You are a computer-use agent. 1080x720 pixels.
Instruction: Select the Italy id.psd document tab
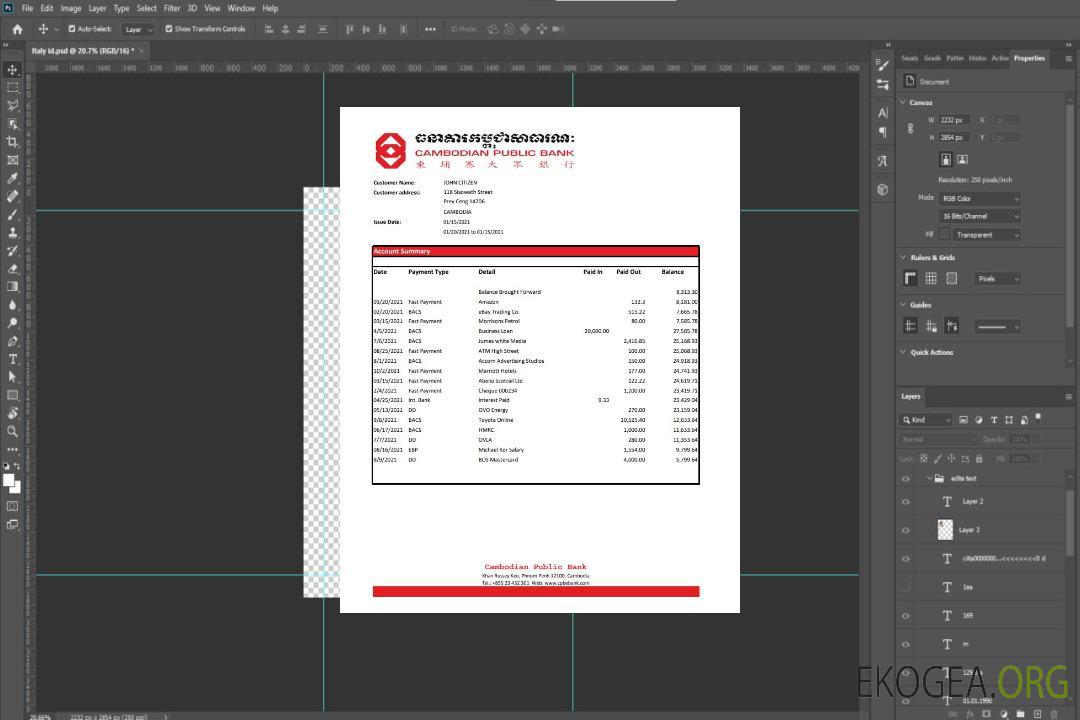click(x=83, y=51)
